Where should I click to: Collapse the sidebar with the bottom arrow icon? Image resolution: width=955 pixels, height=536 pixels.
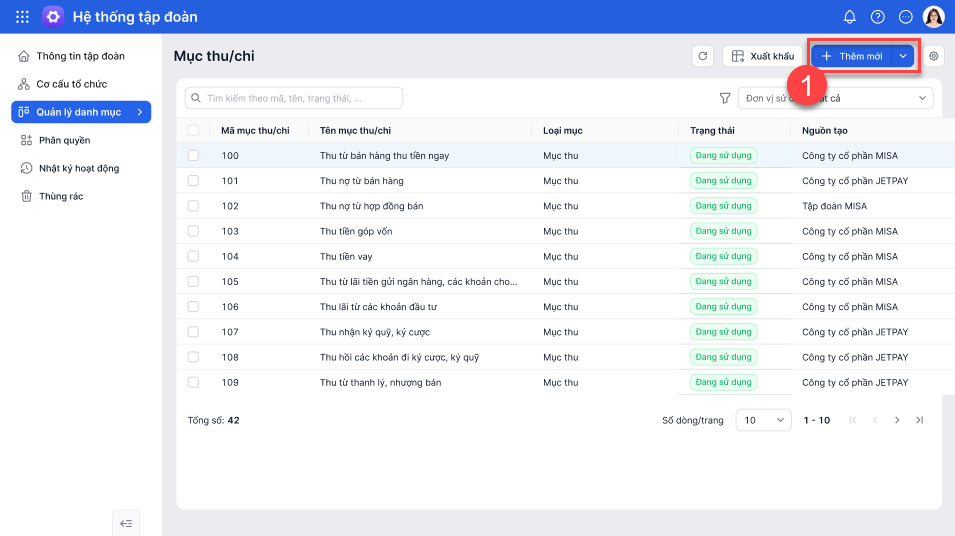point(126,523)
